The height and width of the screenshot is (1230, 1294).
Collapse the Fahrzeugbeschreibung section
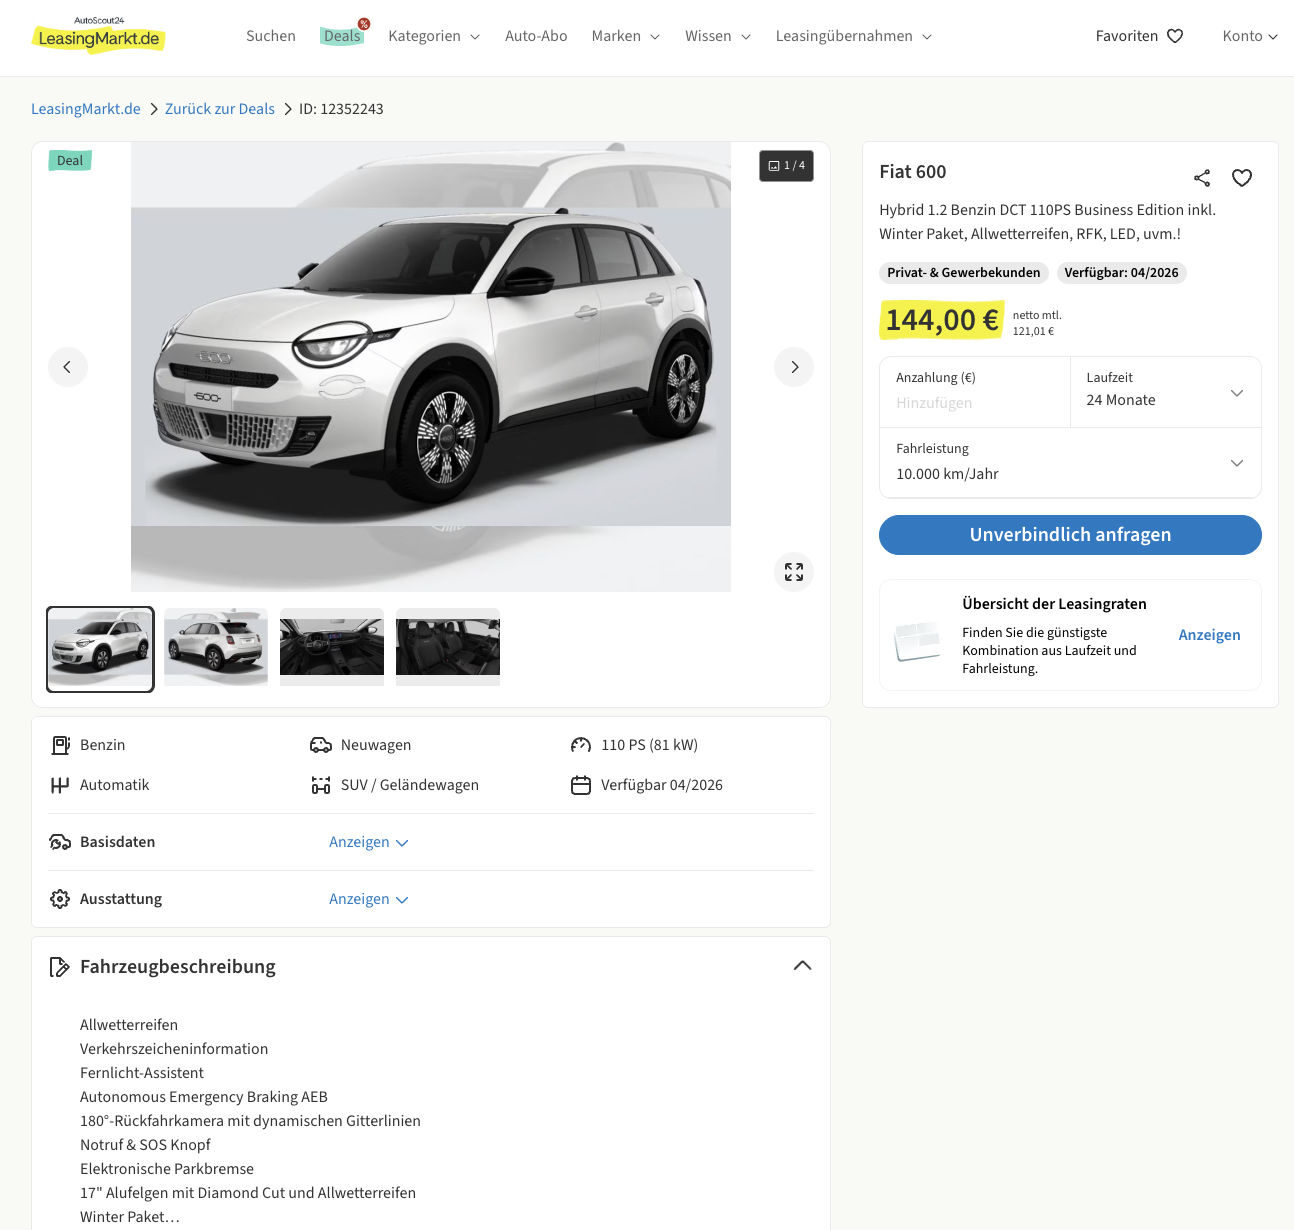[x=801, y=966]
